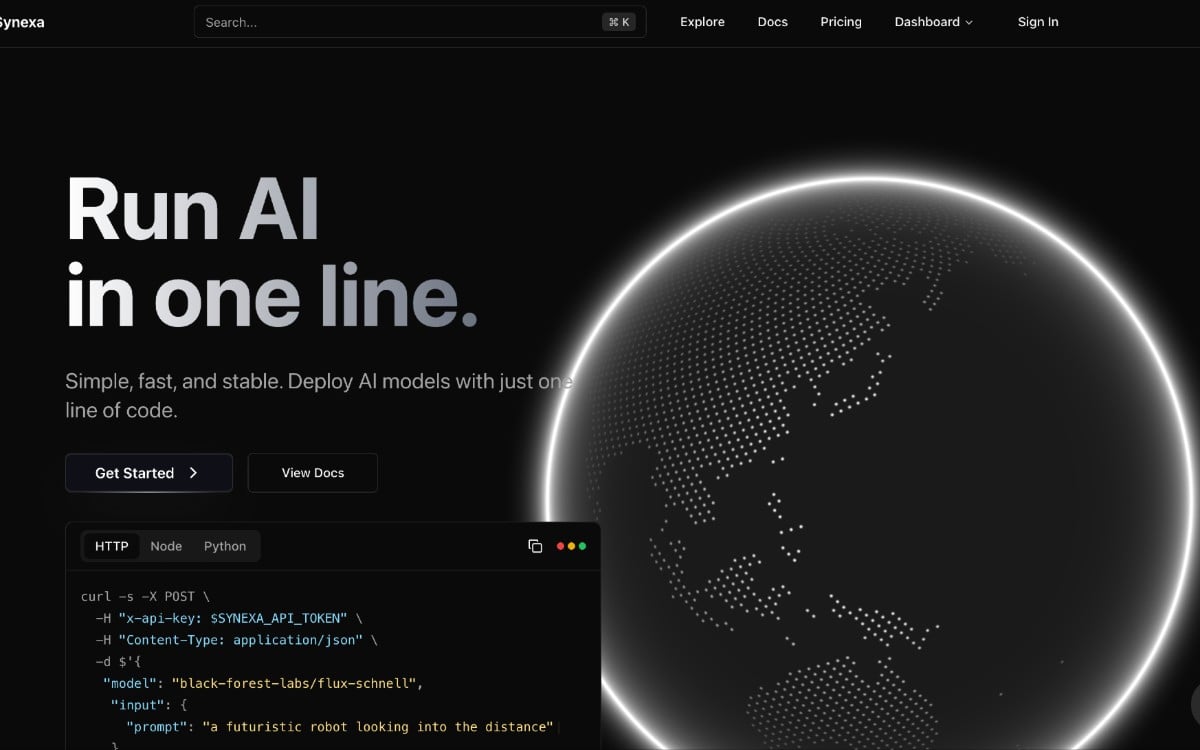Switch to the Node code tab
The width and height of the screenshot is (1200, 750).
(x=166, y=546)
